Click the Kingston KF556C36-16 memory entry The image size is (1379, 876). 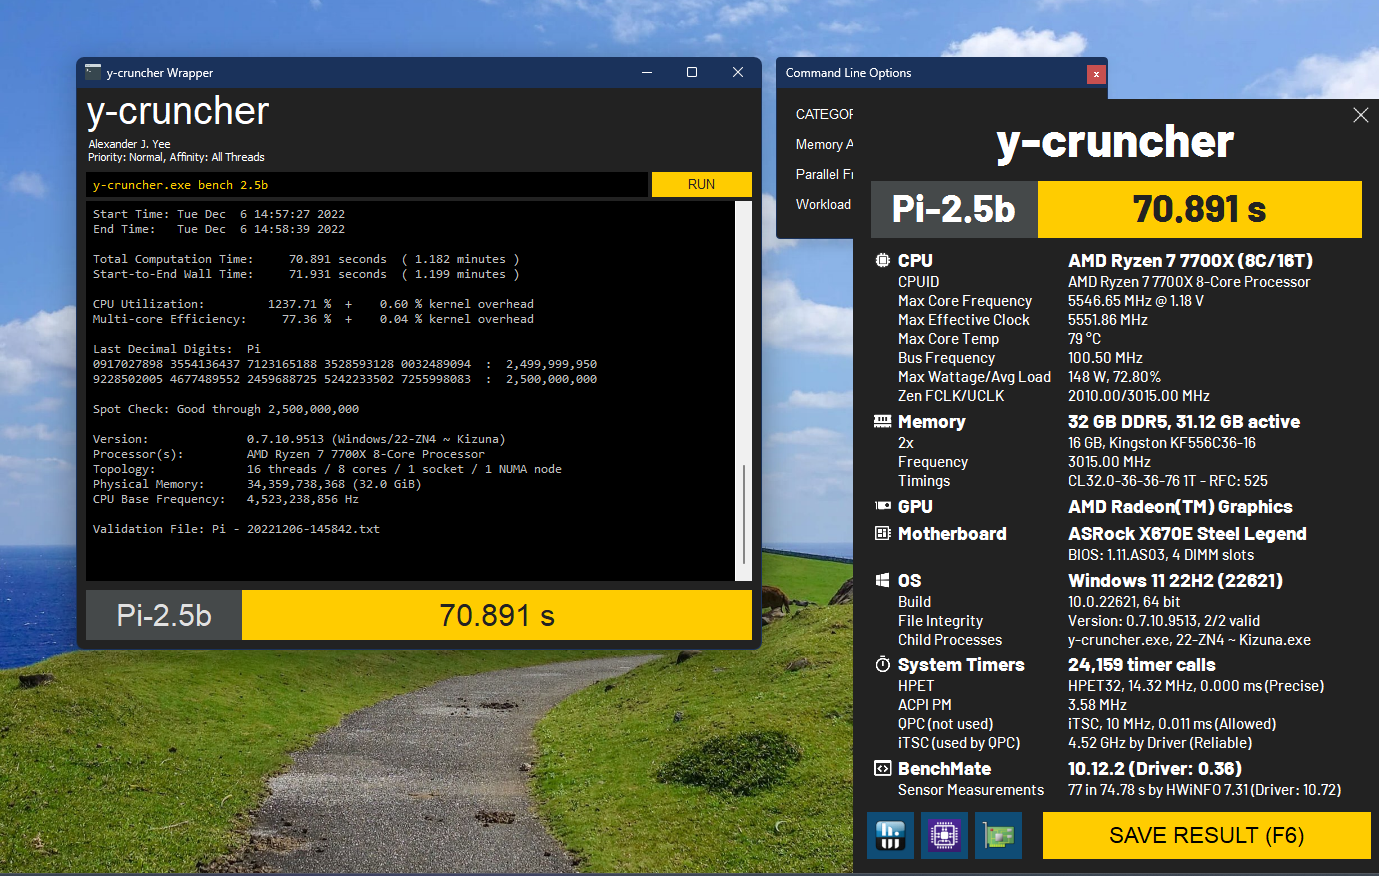[x=1162, y=442]
